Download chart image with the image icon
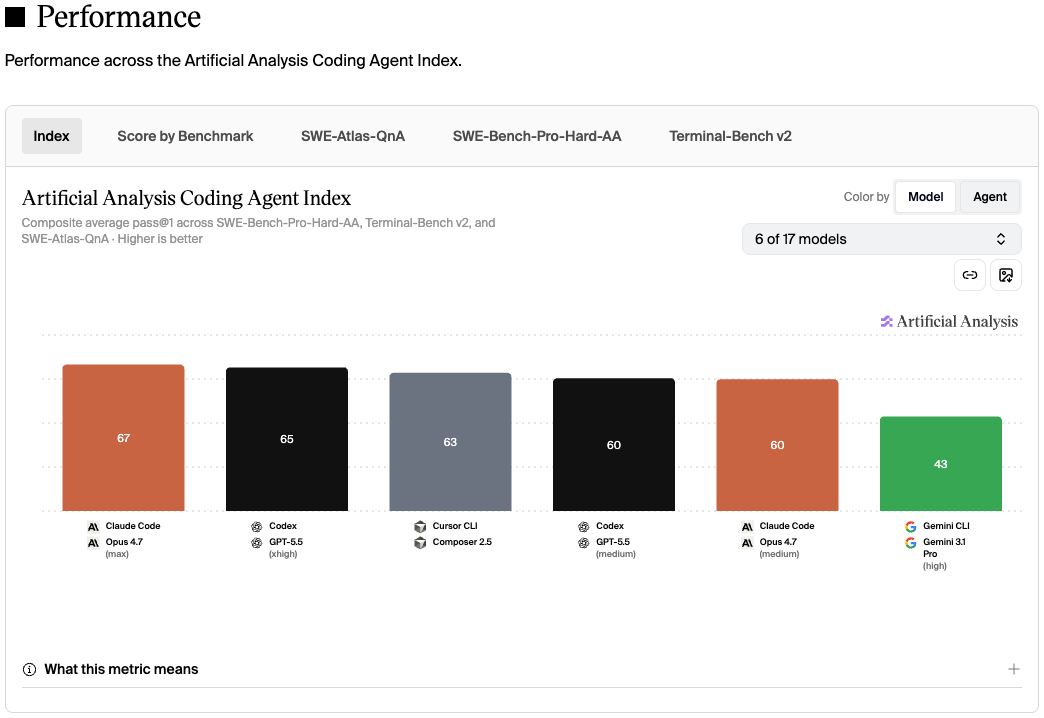 click(1005, 275)
